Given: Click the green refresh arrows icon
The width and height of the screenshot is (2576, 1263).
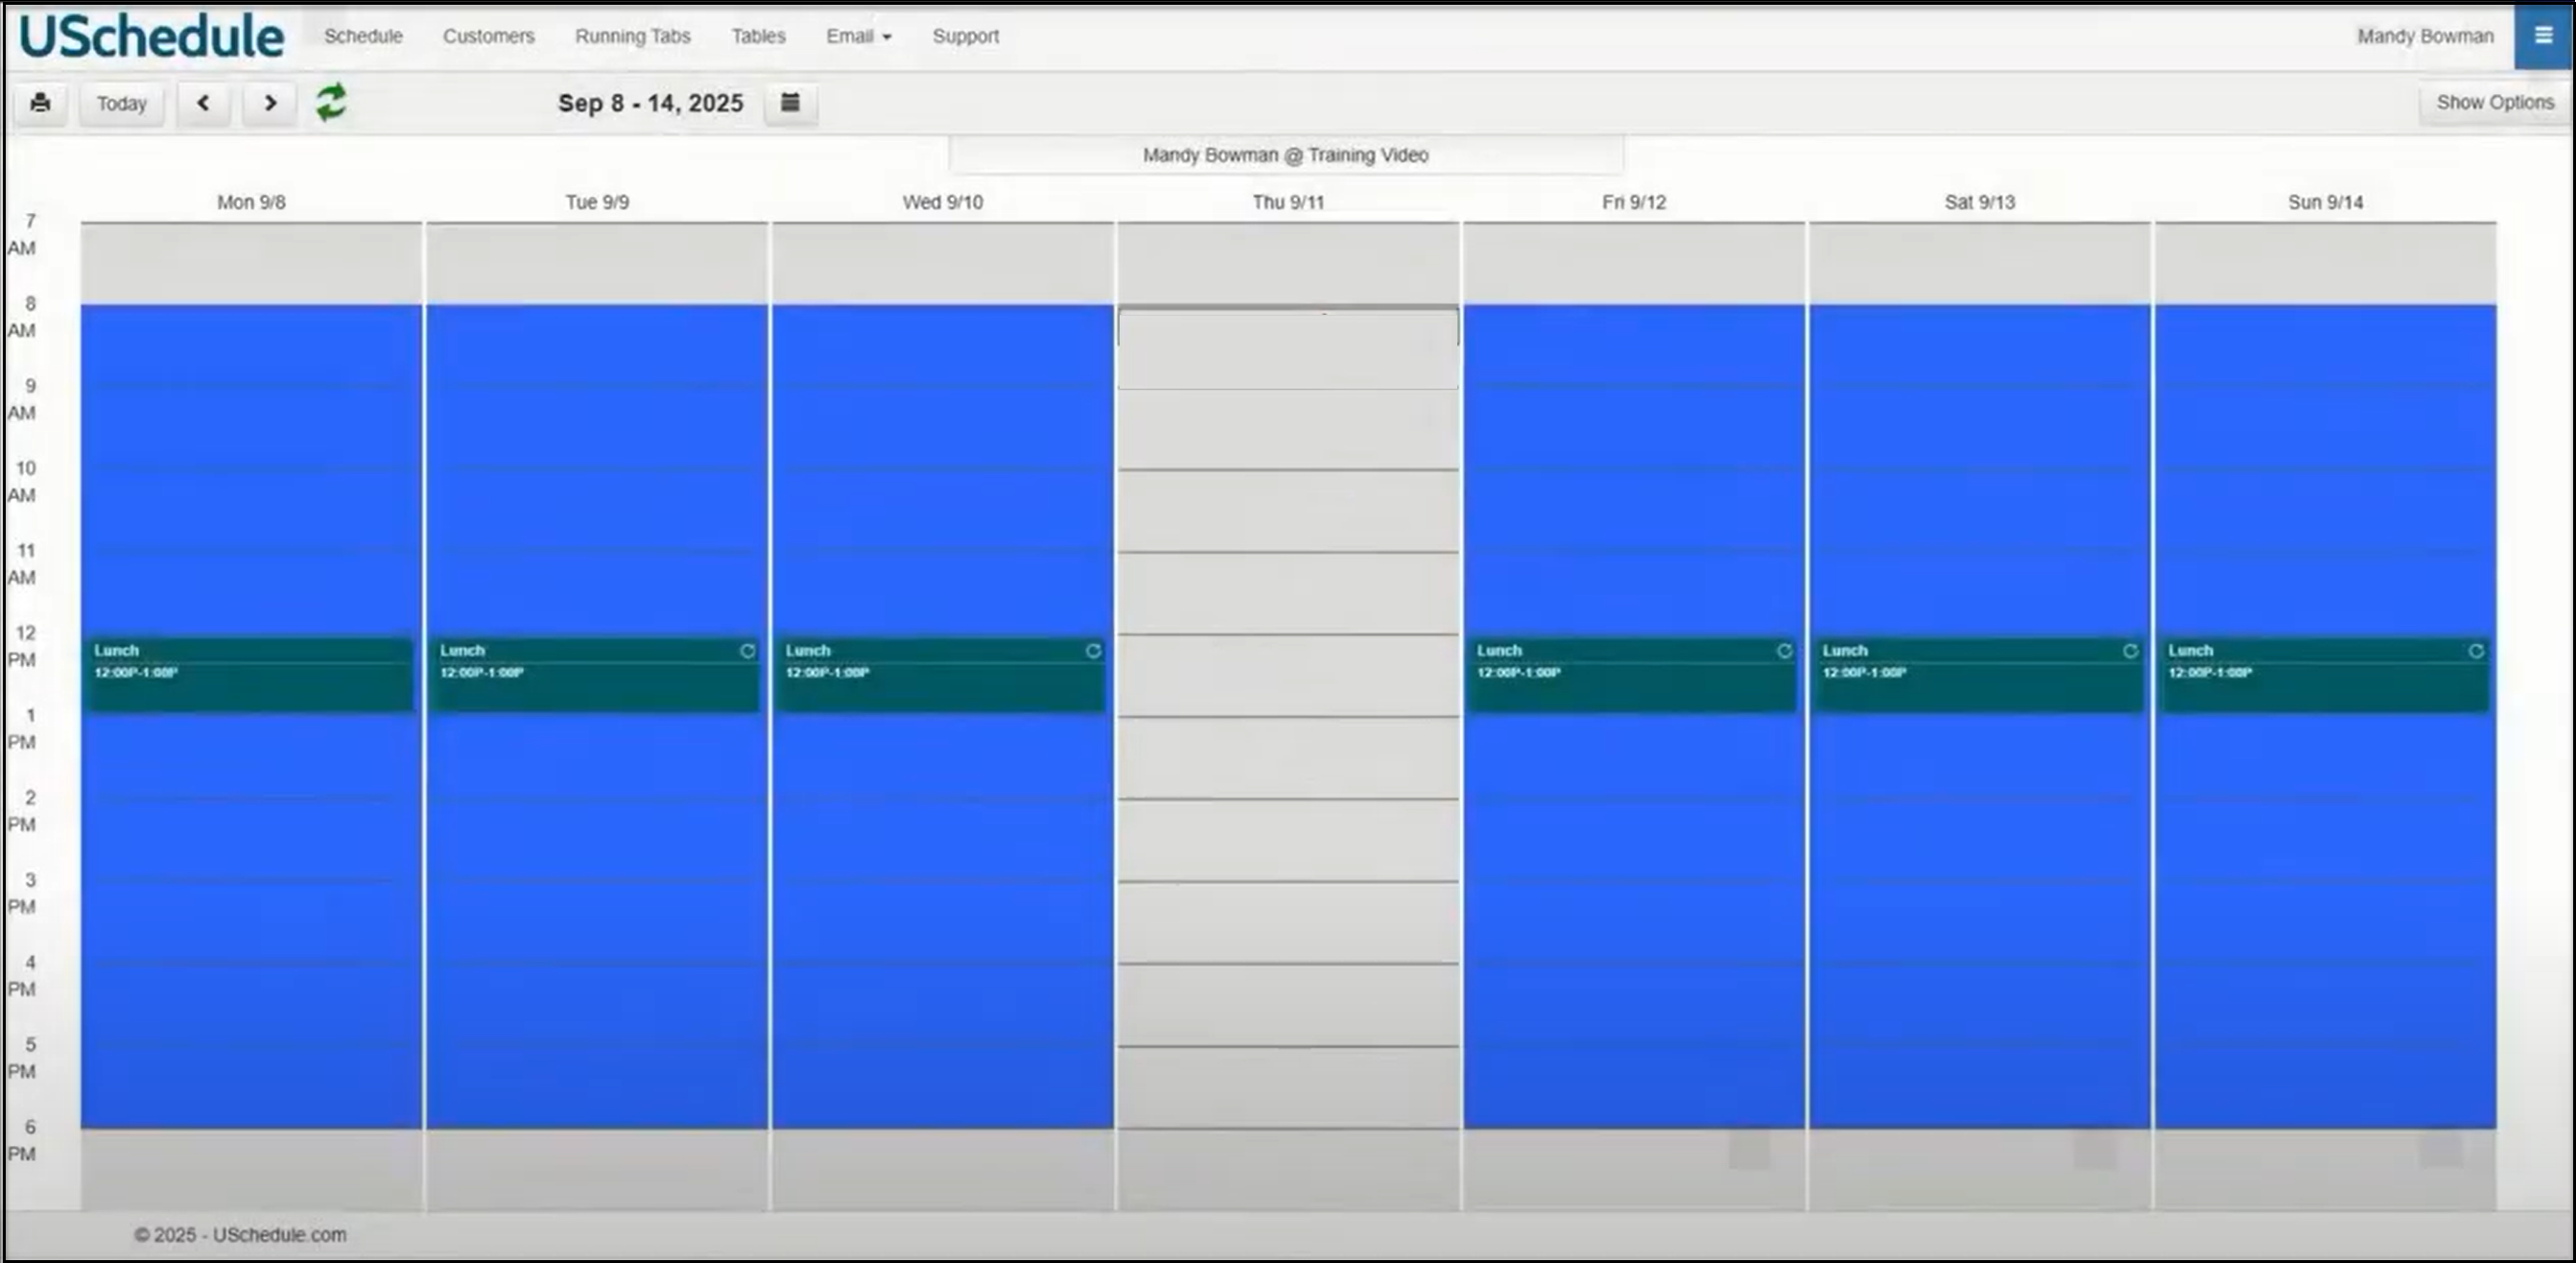Looking at the screenshot, I should (331, 102).
